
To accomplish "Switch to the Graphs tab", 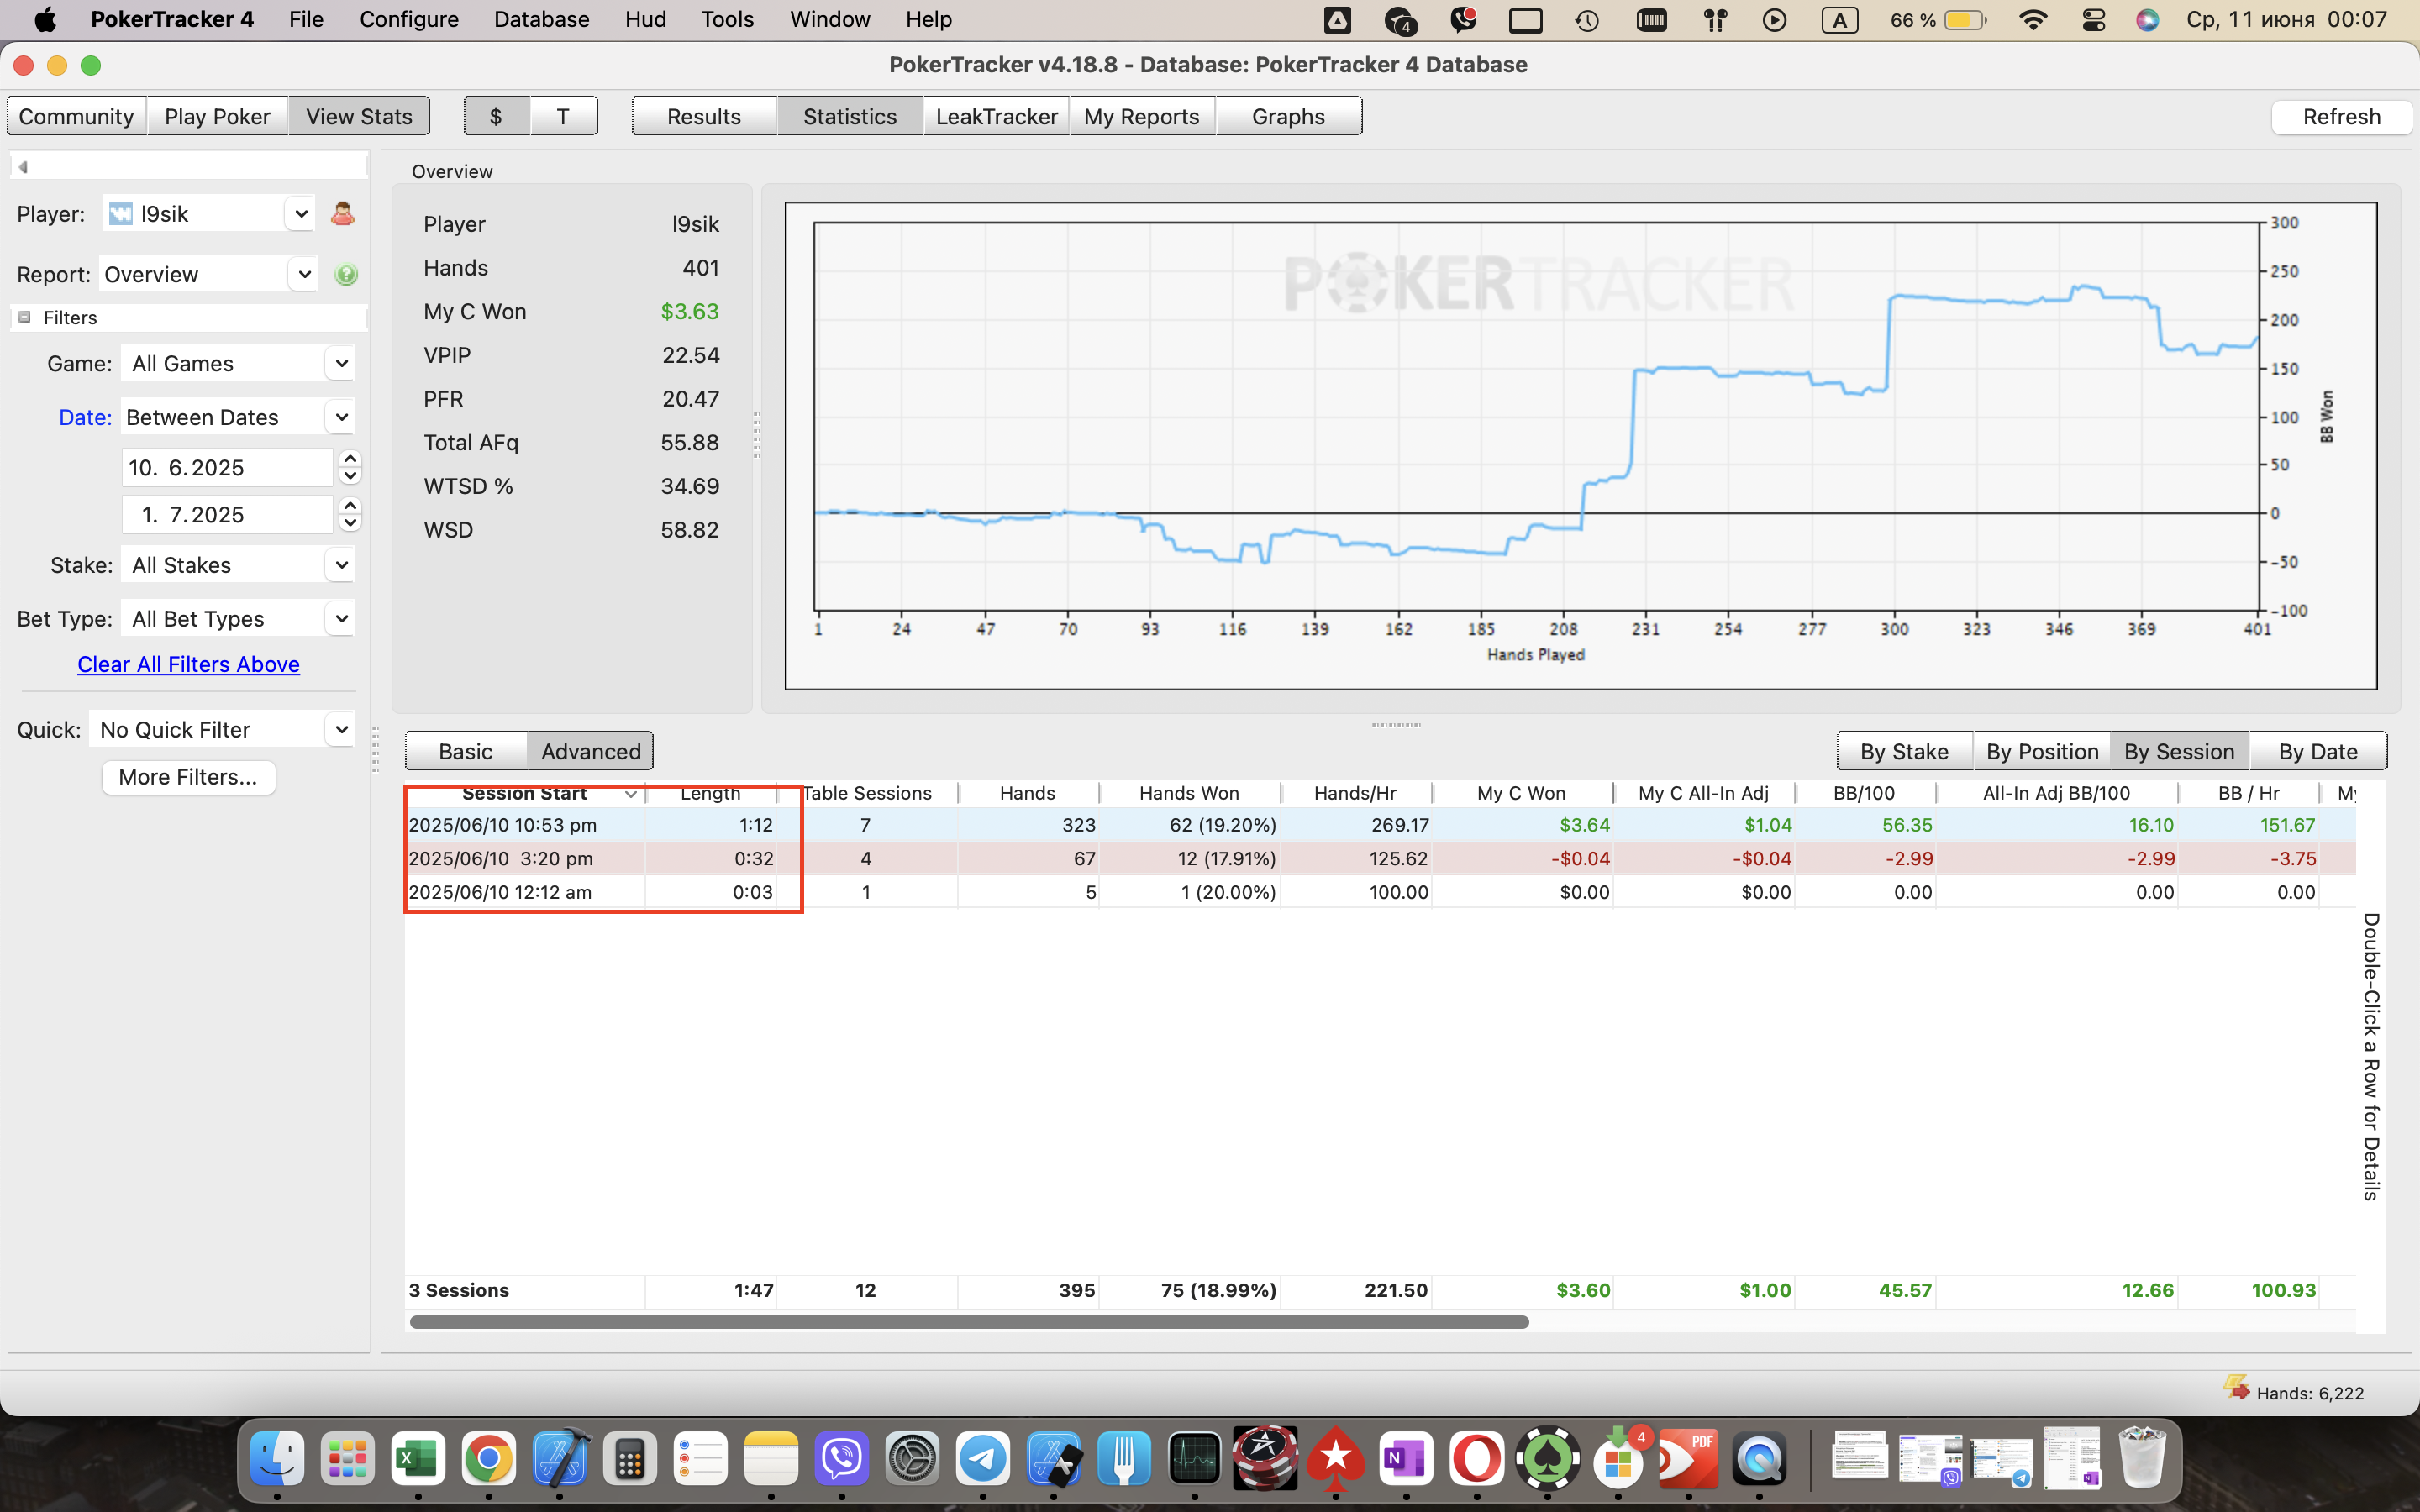I will tap(1288, 116).
